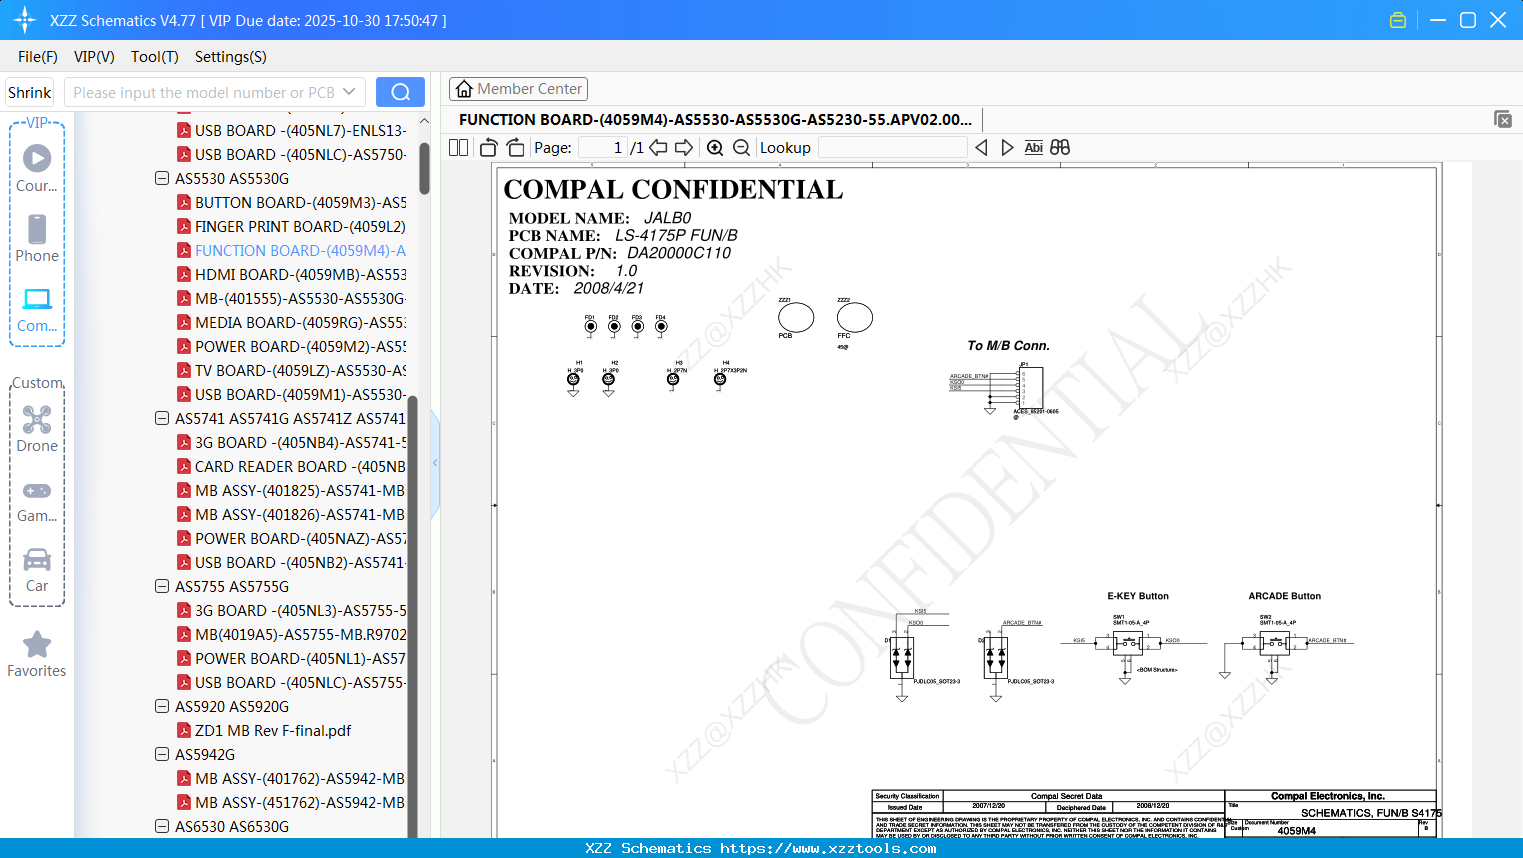Viewport: 1523px width, 858px height.
Task: Open the Drone category
Action: click(37, 428)
